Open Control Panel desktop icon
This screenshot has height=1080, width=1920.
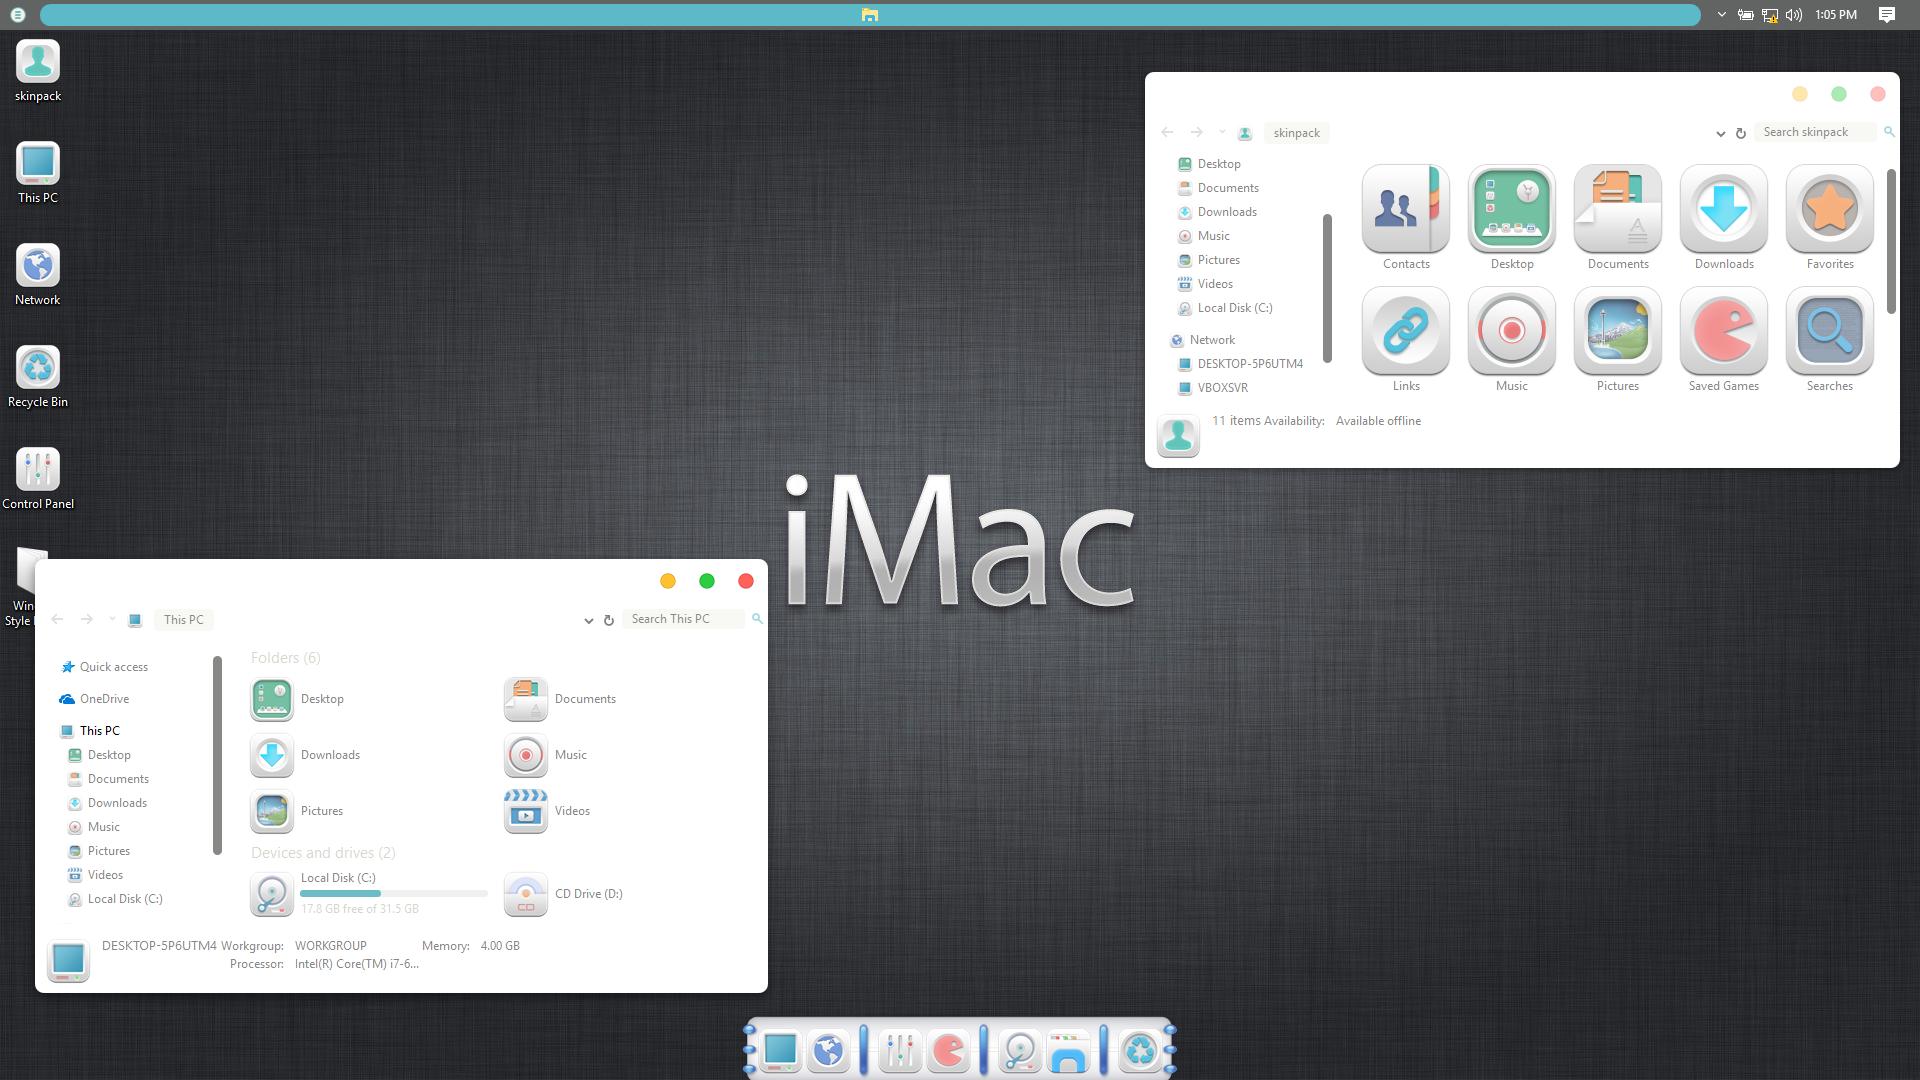(38, 470)
